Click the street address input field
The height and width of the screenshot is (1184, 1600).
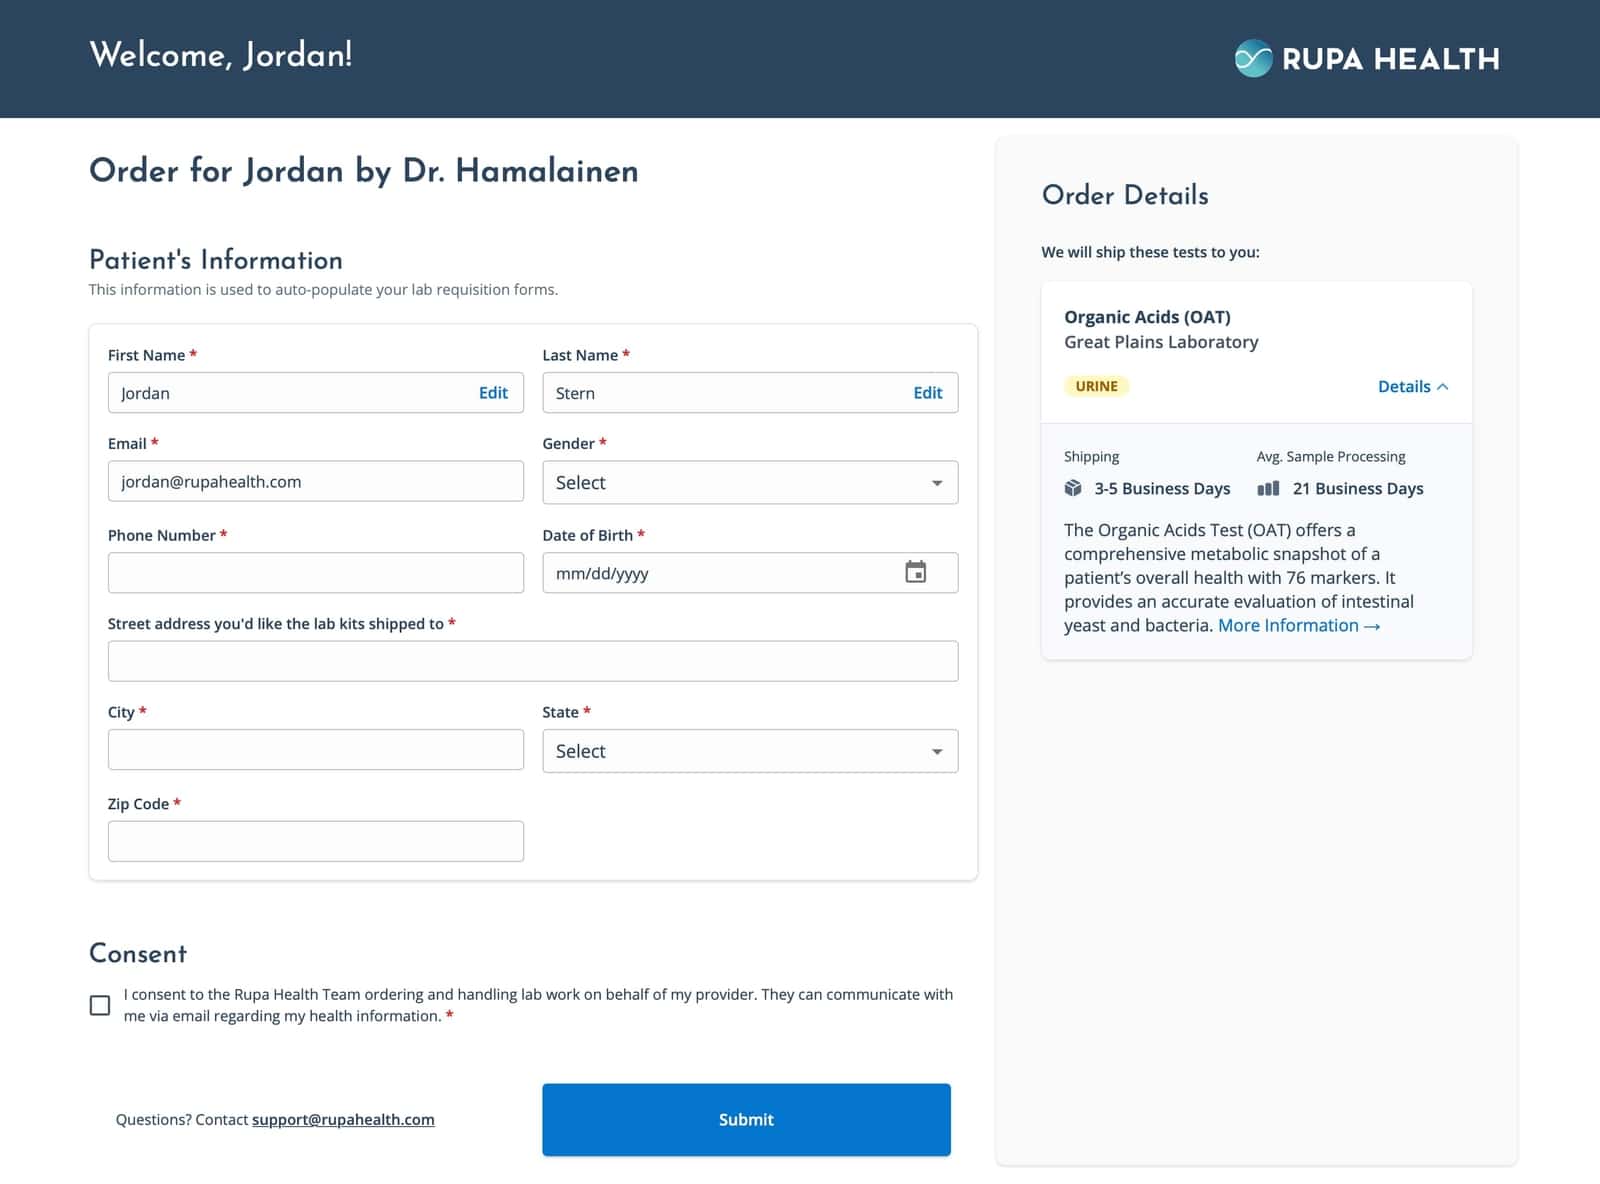[x=532, y=661]
